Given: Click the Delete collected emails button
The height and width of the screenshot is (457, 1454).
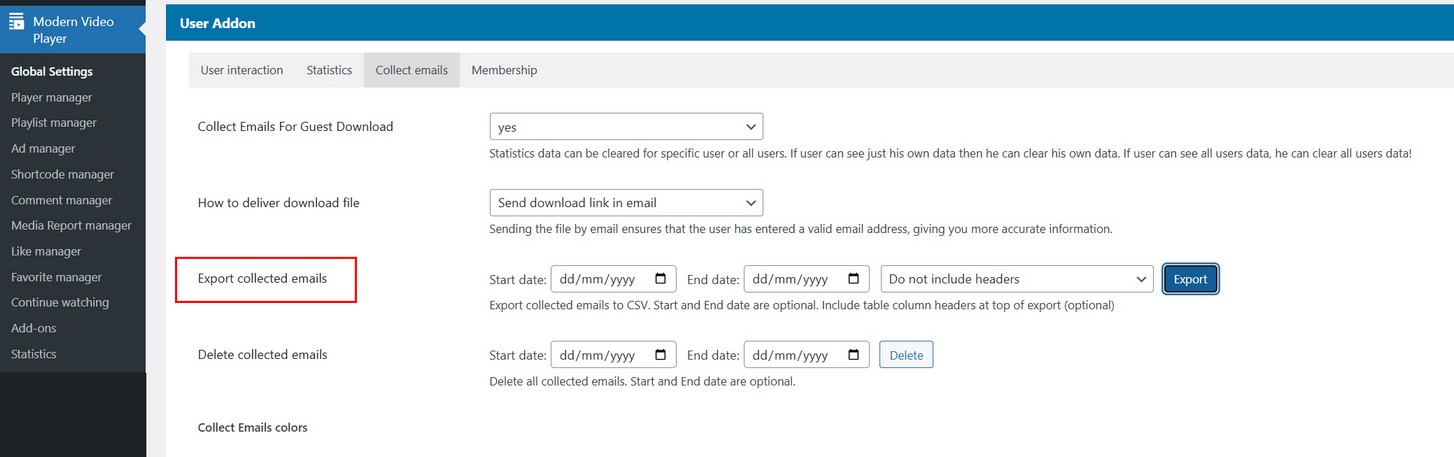Looking at the screenshot, I should [906, 355].
